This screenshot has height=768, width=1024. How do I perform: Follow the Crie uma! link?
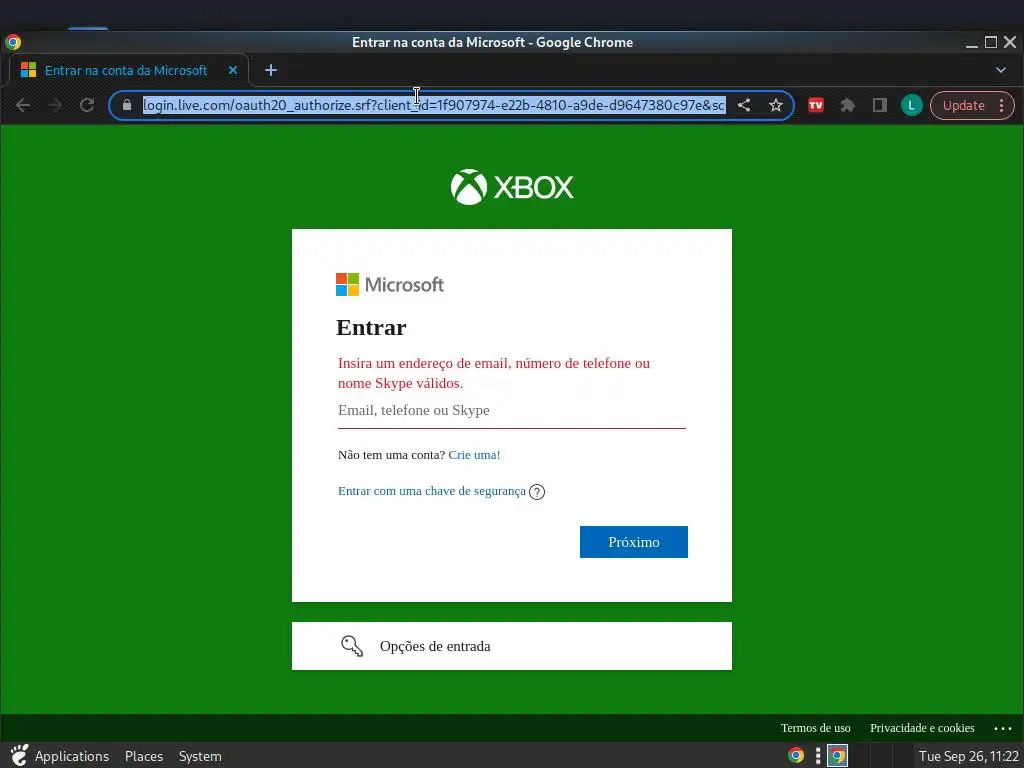coord(474,455)
